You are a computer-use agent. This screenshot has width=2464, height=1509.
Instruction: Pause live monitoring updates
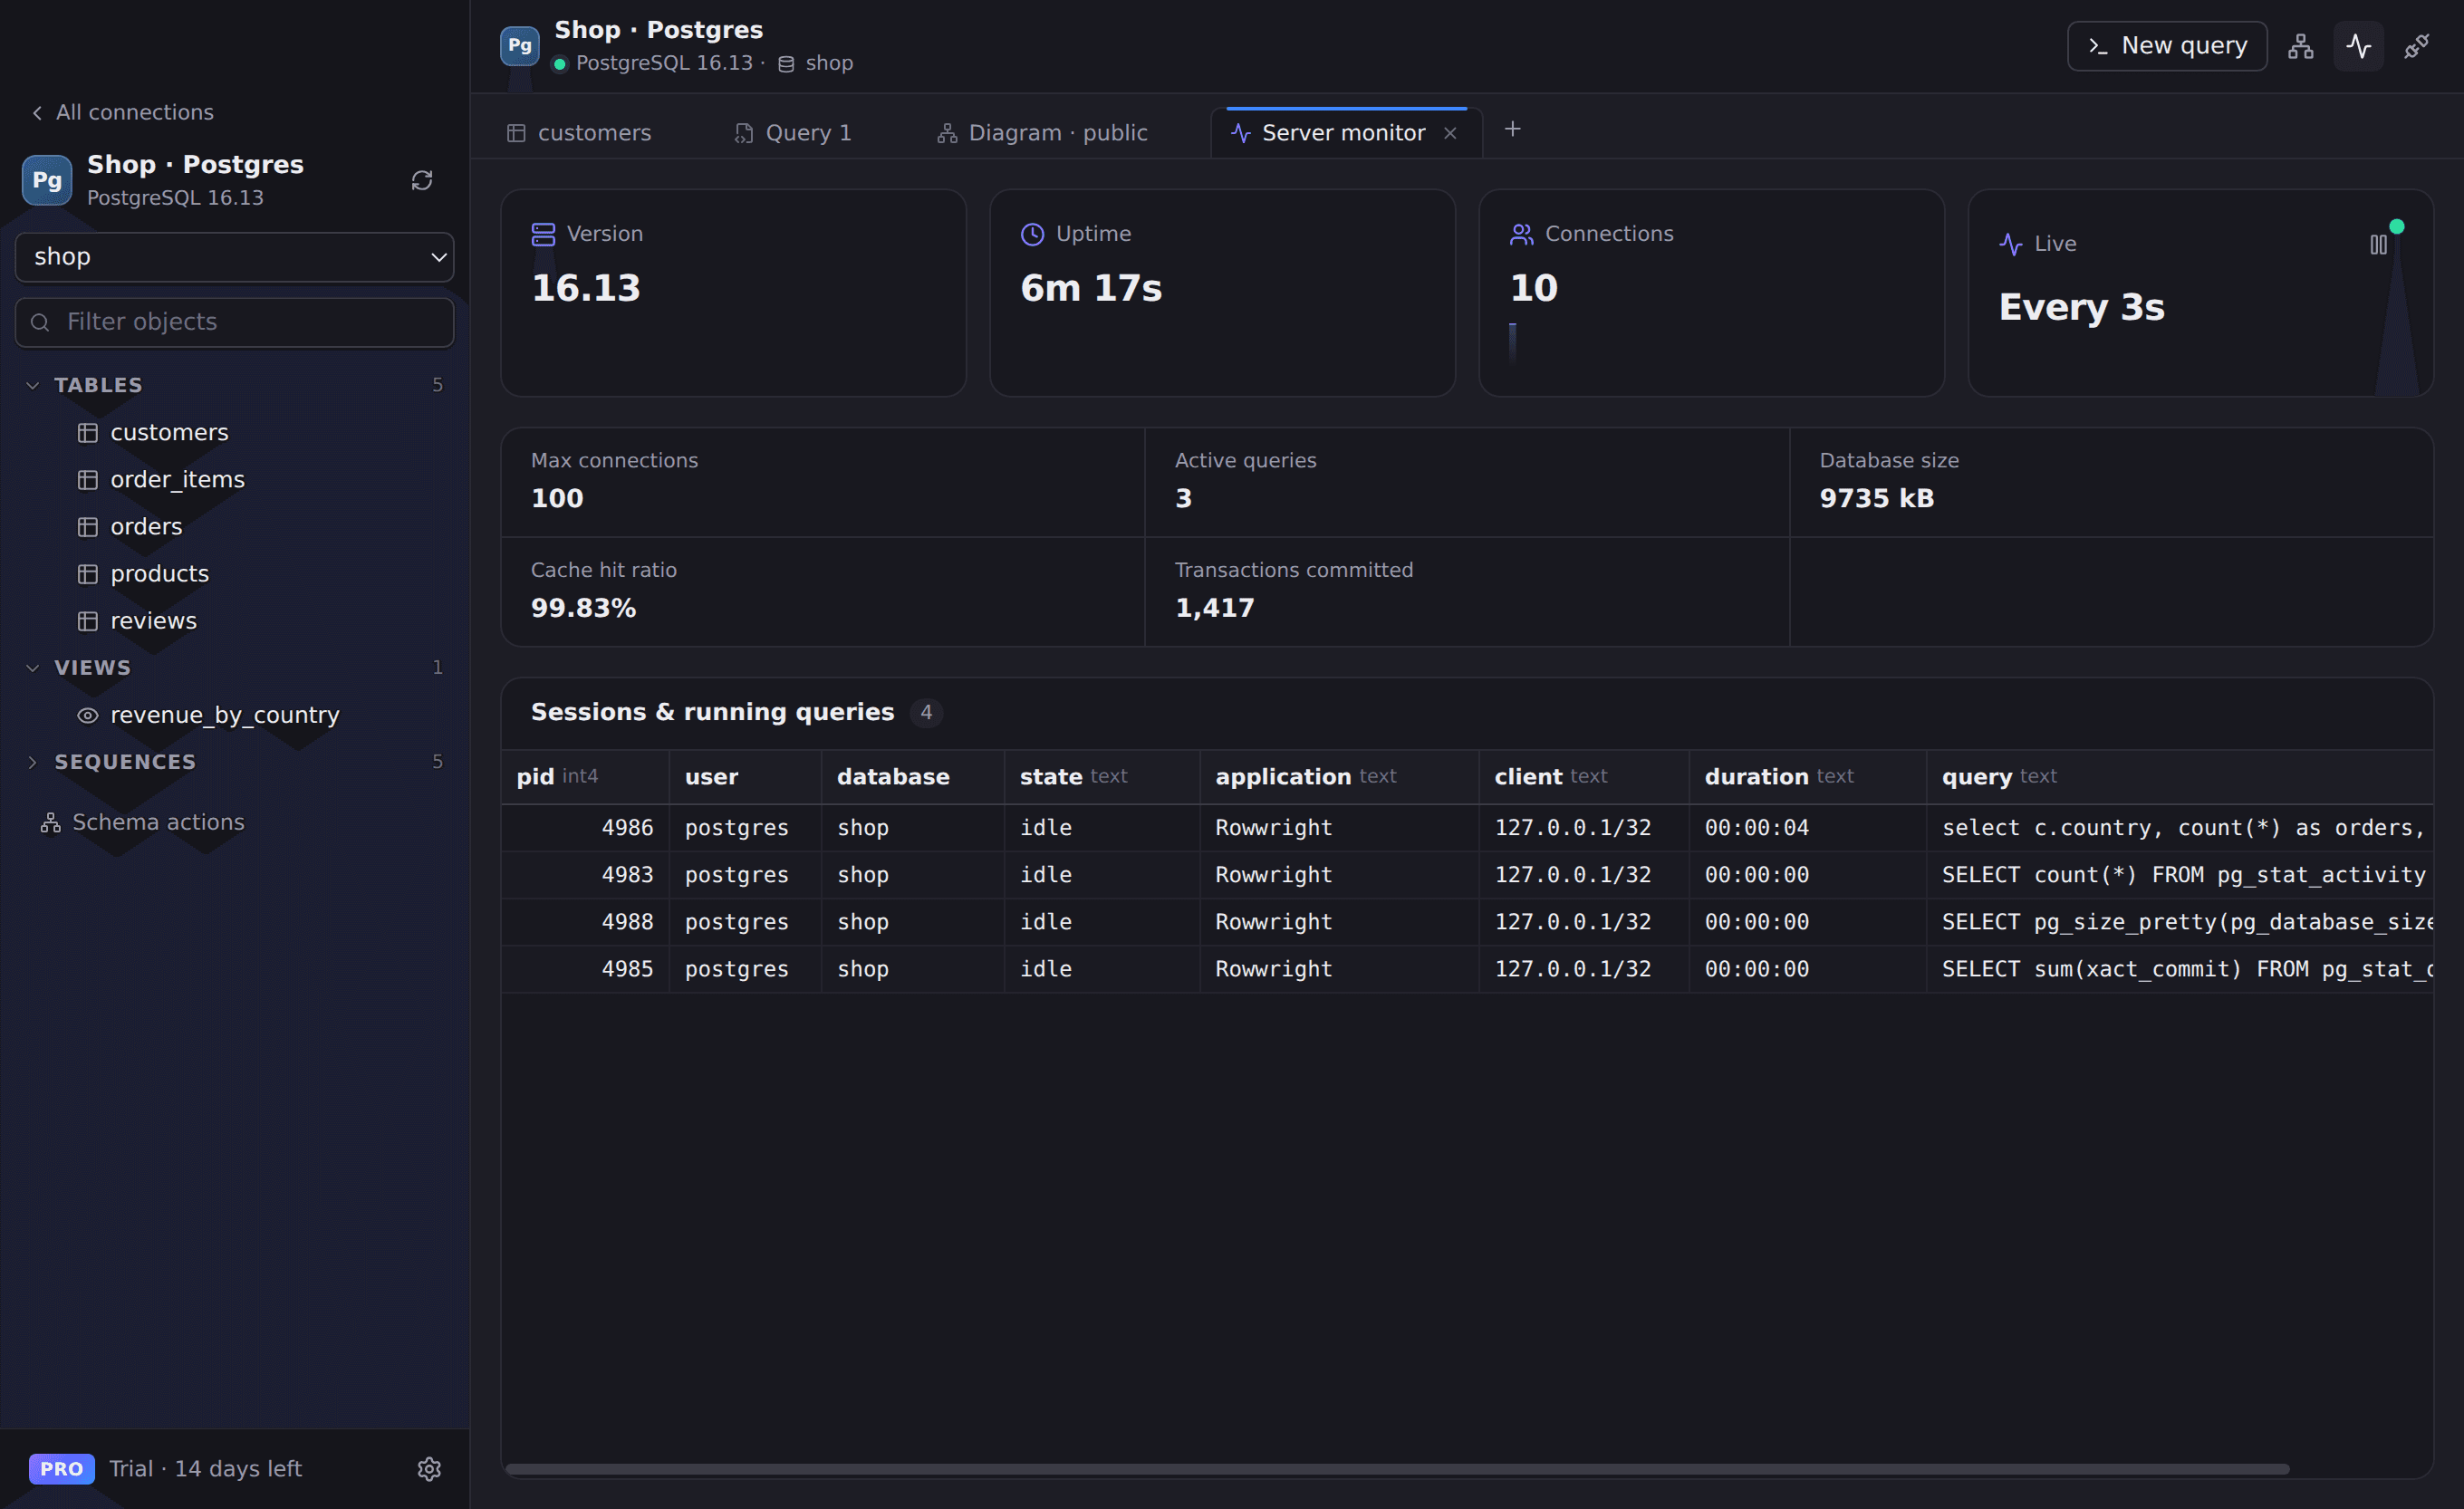pyautogui.click(x=2378, y=244)
